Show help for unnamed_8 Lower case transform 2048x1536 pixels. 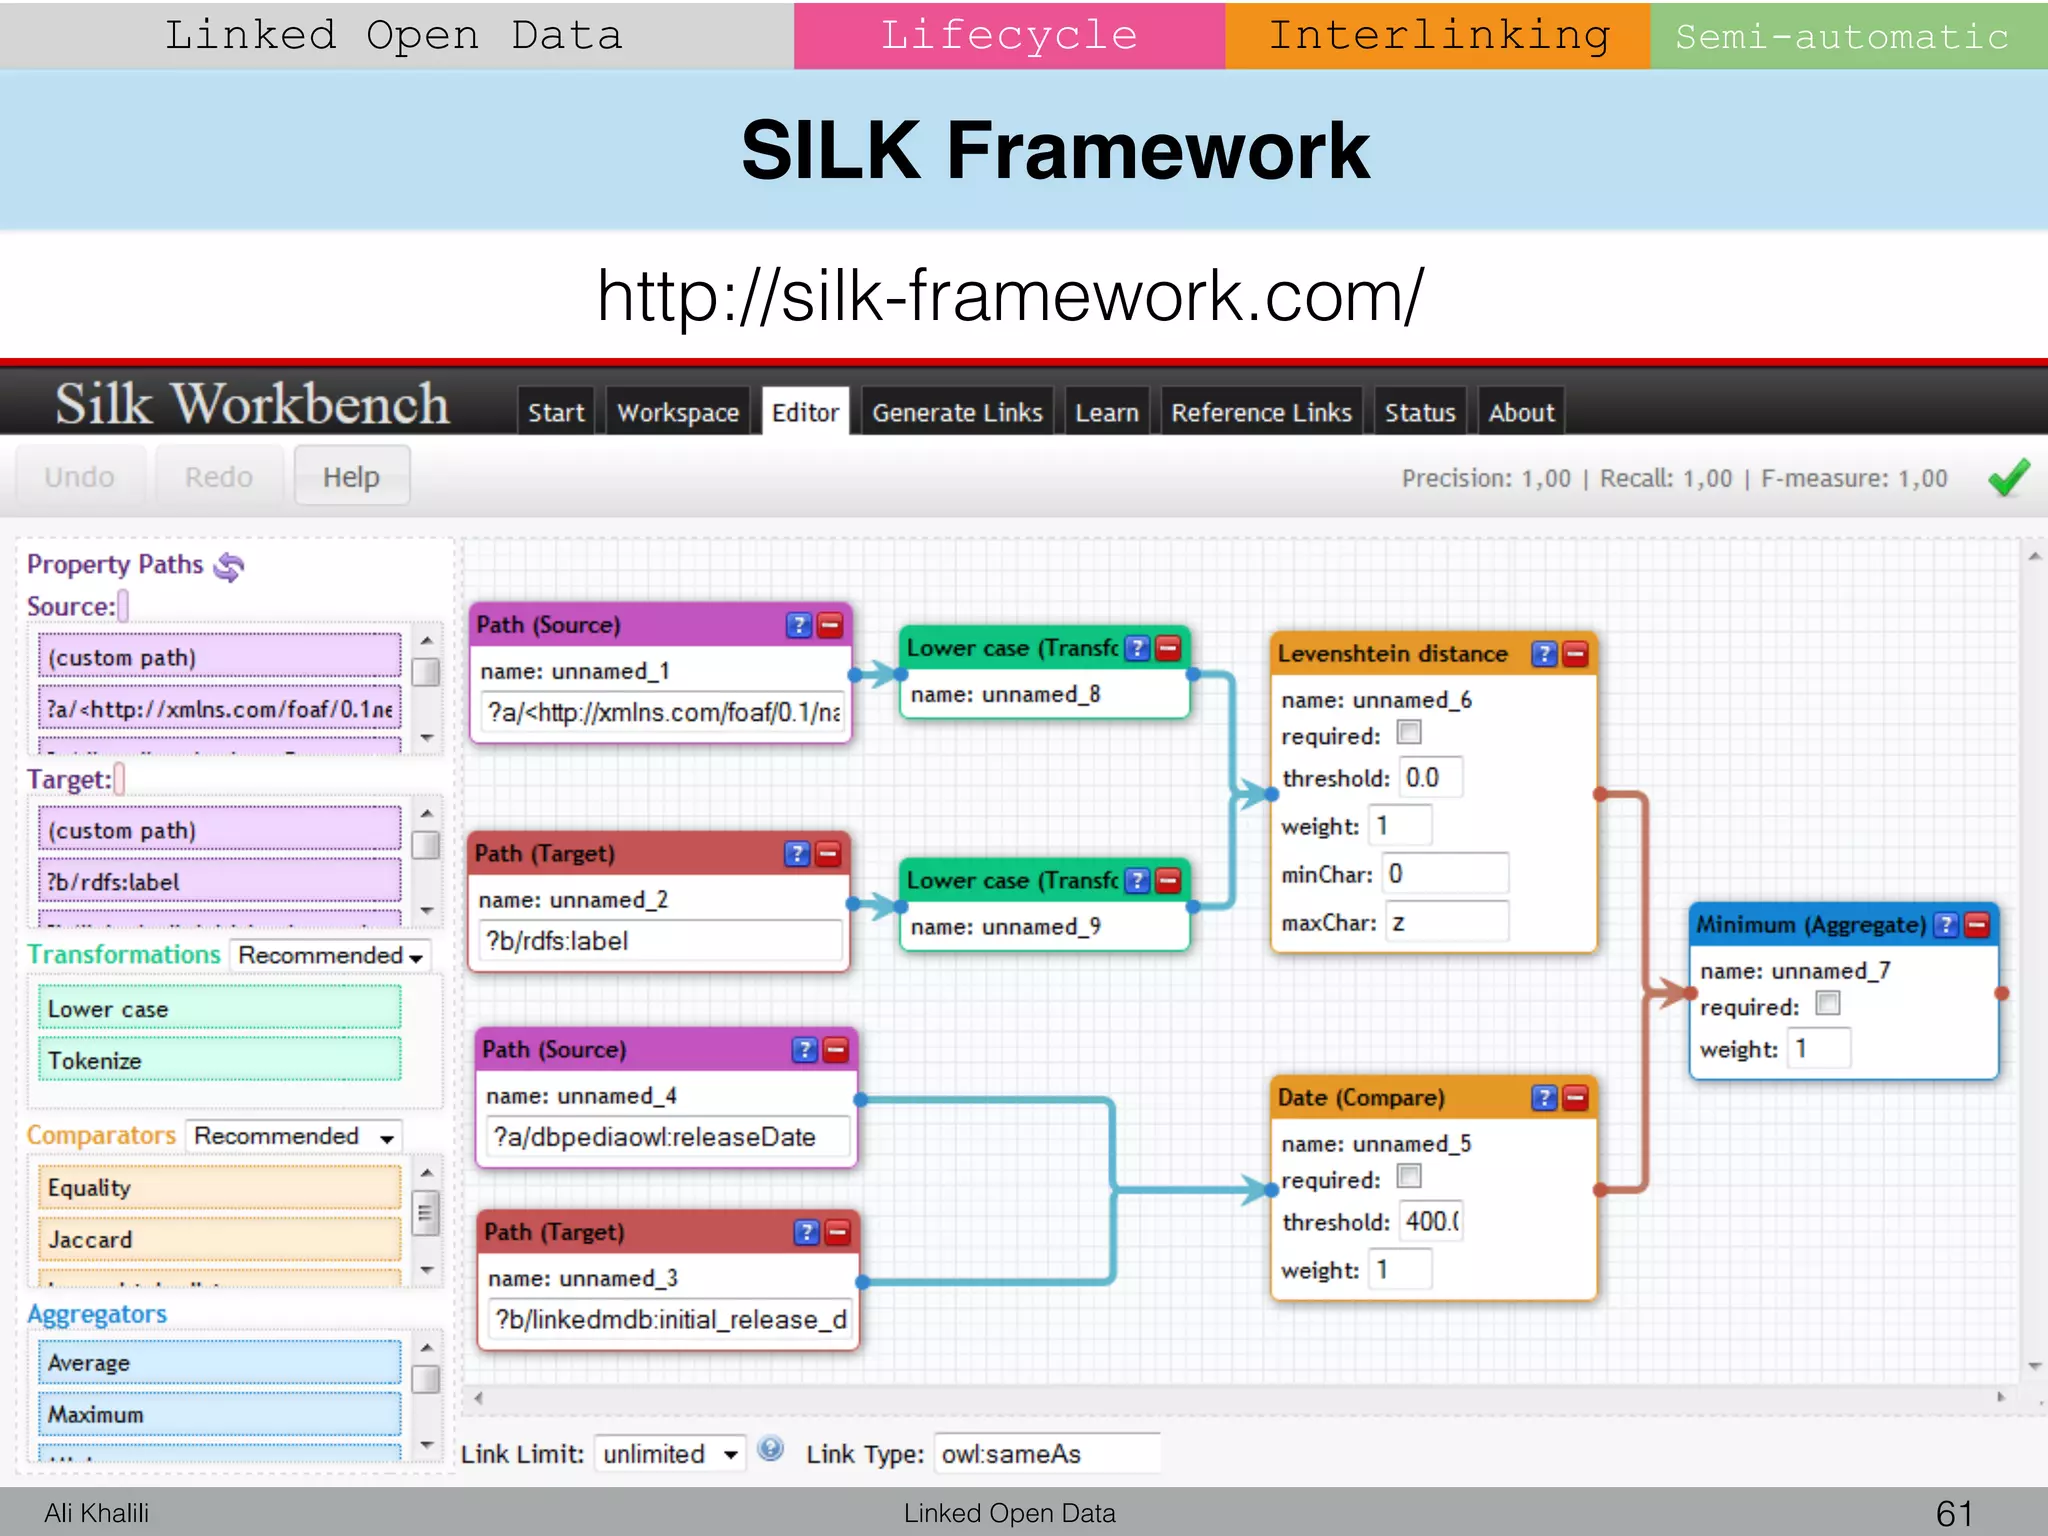(x=1137, y=648)
